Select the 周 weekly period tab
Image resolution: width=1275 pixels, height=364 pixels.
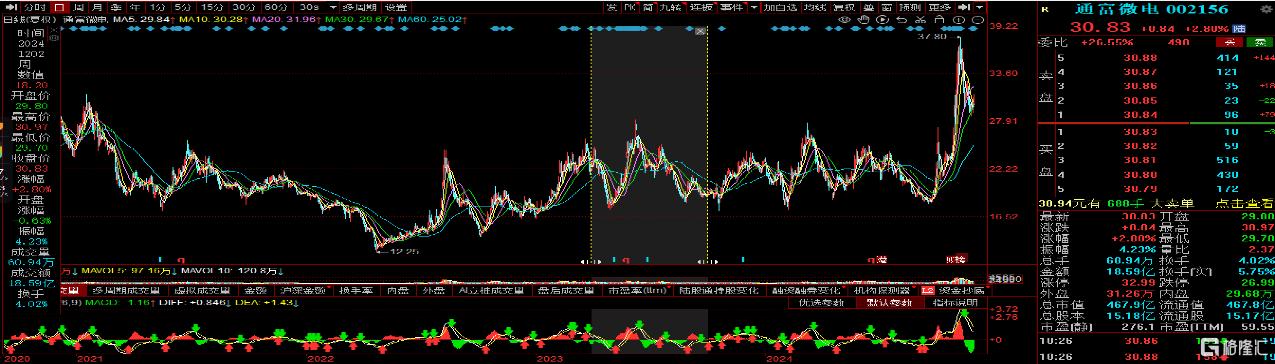pyautogui.click(x=78, y=7)
